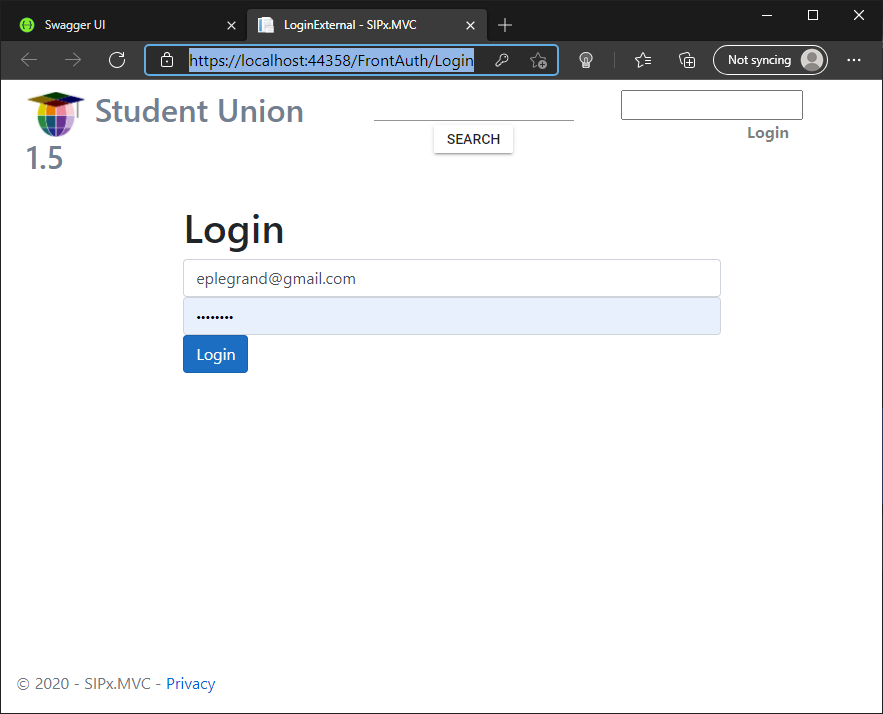
Task: Focus the password field
Action: 452,316
